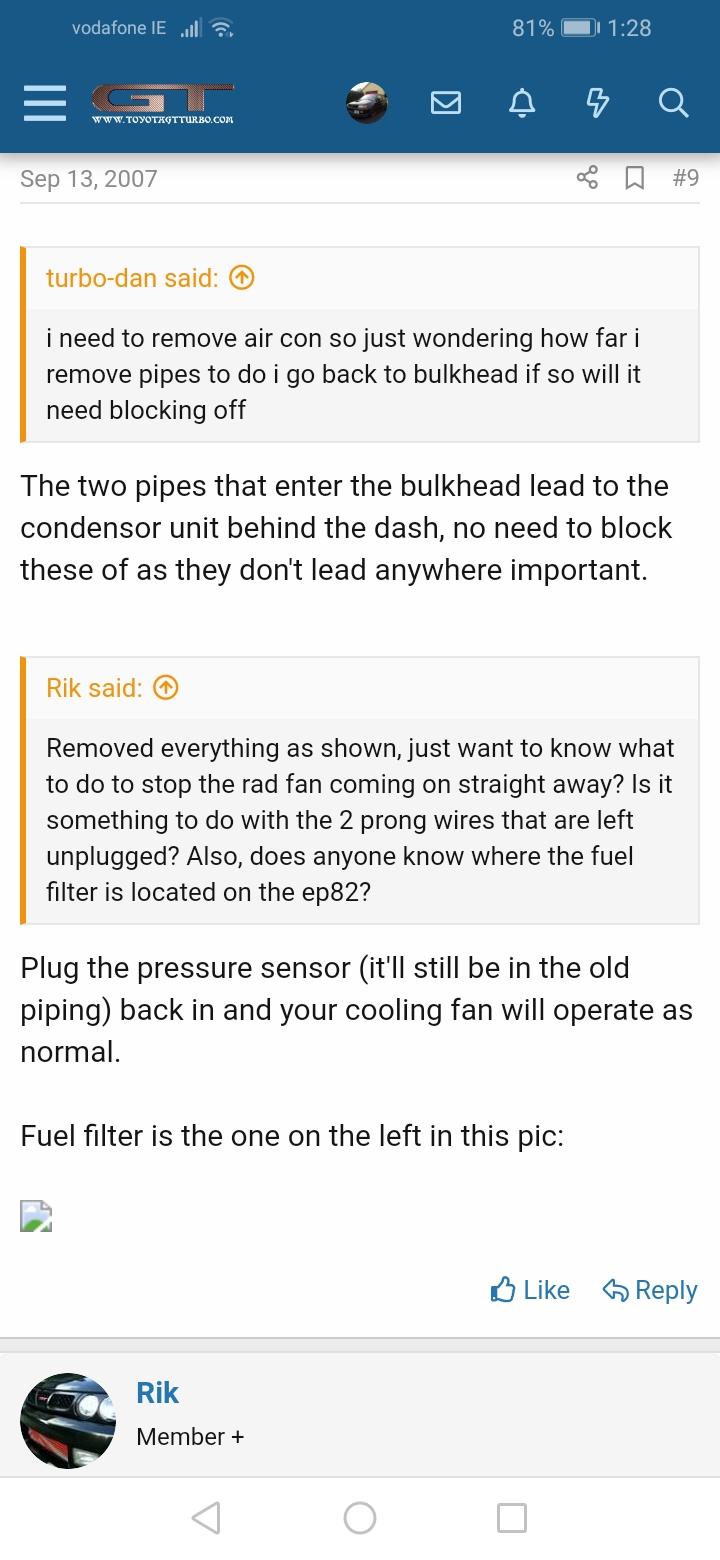
Task: Open the hamburger navigation menu
Action: pos(44,103)
